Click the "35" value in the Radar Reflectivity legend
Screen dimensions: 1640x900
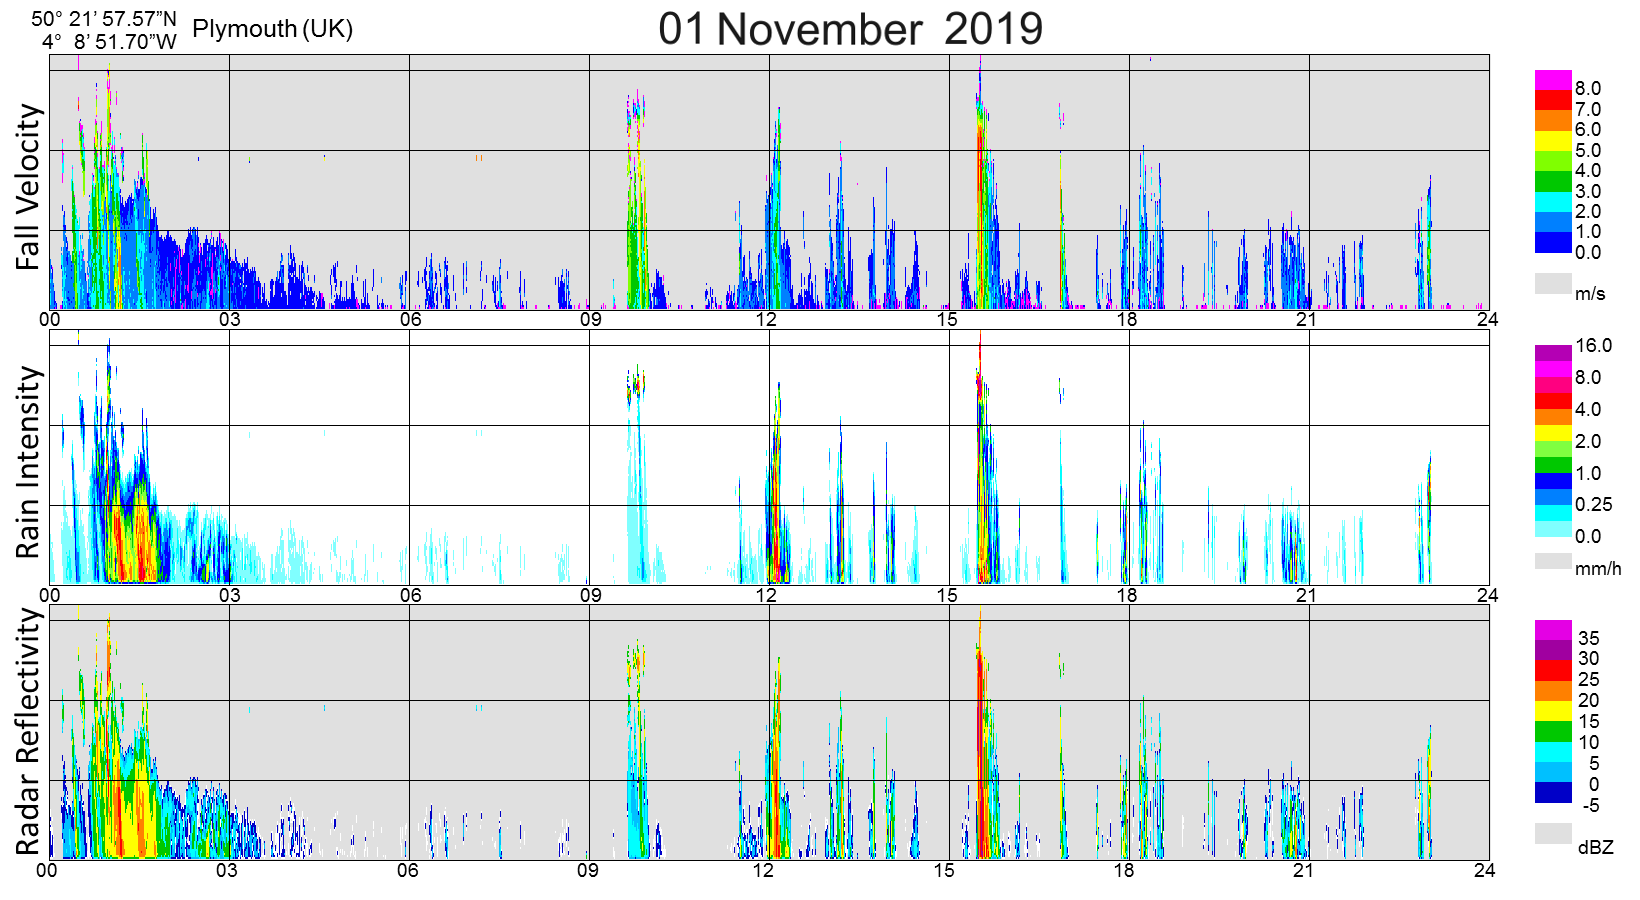pyautogui.click(x=1589, y=638)
